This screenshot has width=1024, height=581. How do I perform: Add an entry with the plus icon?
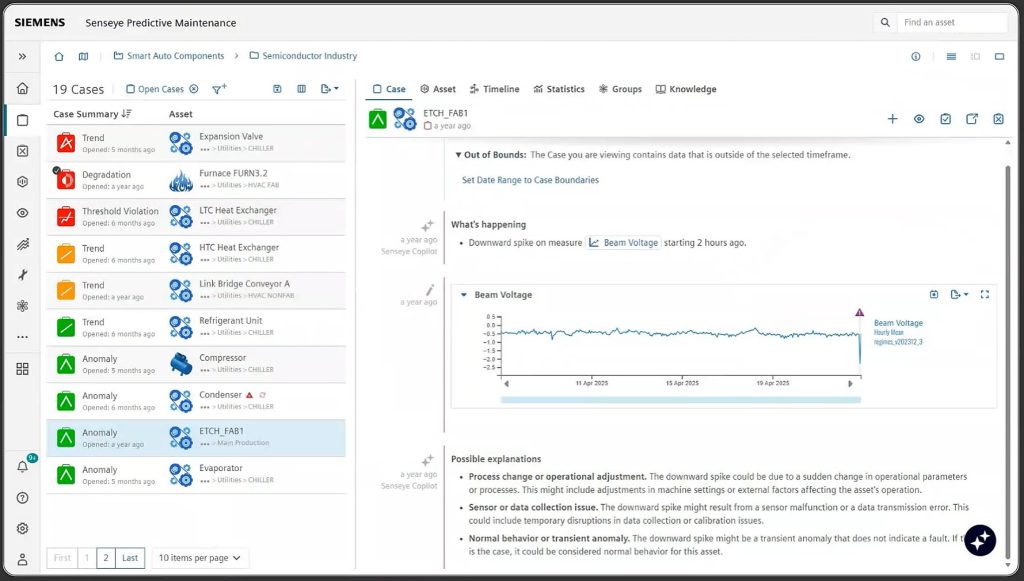(x=892, y=119)
